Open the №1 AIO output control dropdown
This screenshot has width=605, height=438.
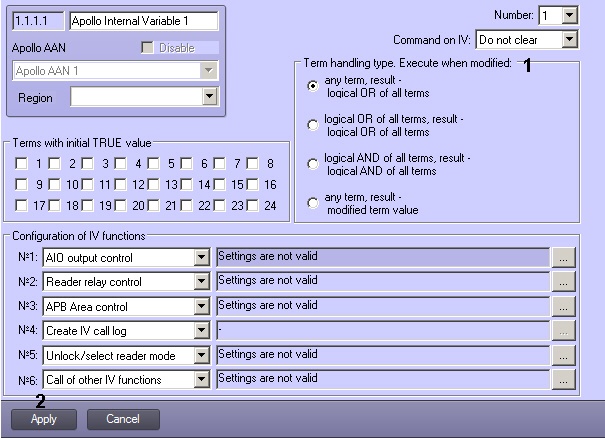click(x=201, y=257)
